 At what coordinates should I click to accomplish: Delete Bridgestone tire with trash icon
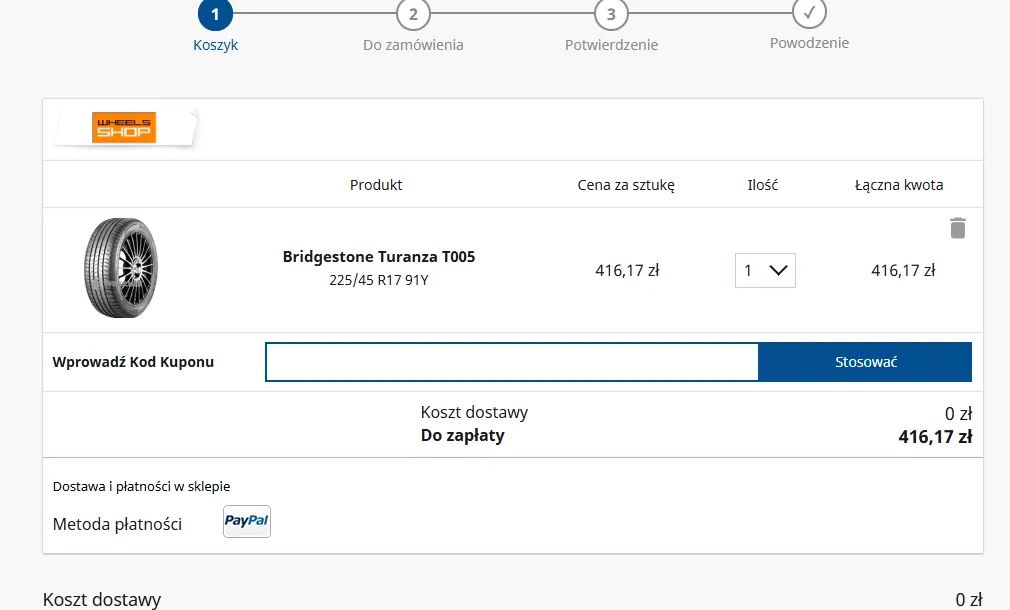click(958, 228)
